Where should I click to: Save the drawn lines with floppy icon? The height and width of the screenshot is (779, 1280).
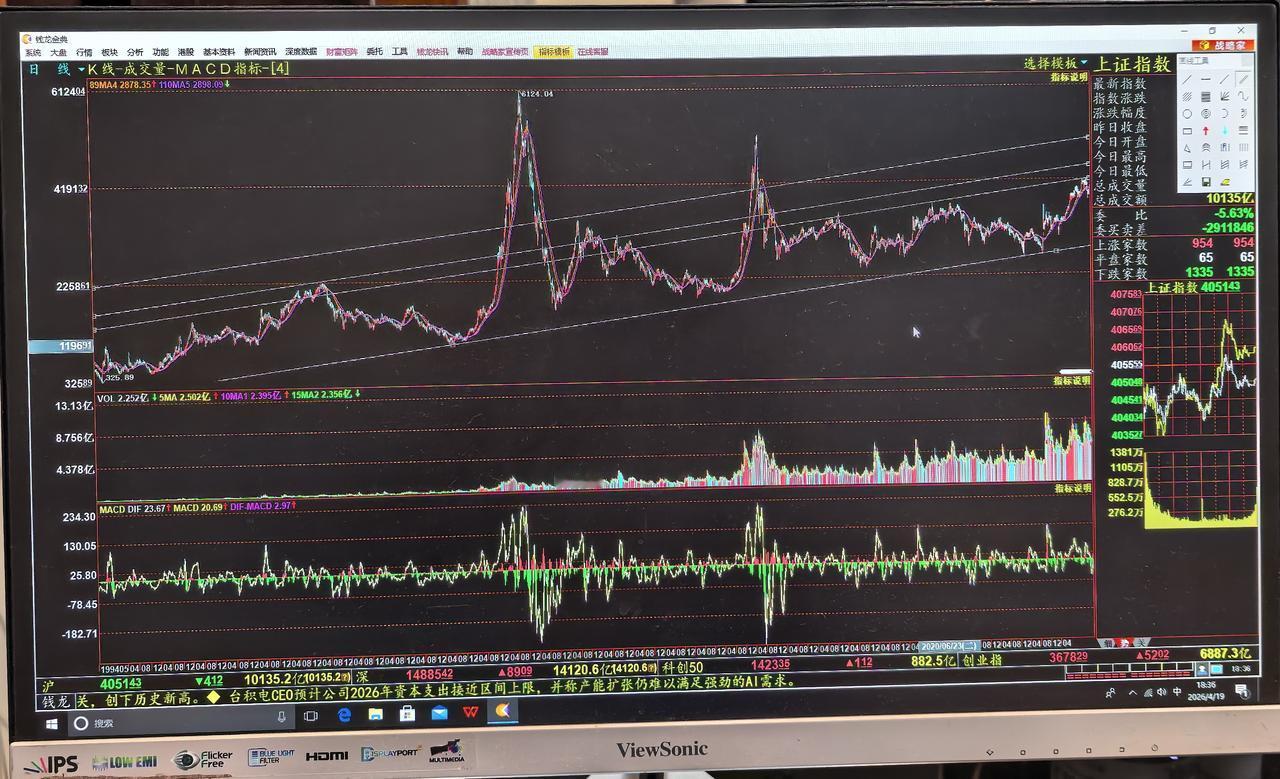click(1206, 182)
